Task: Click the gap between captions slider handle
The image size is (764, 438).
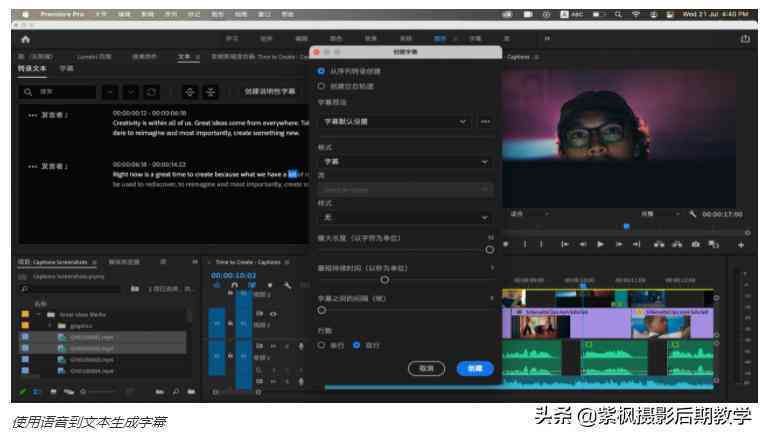Action: coord(322,310)
